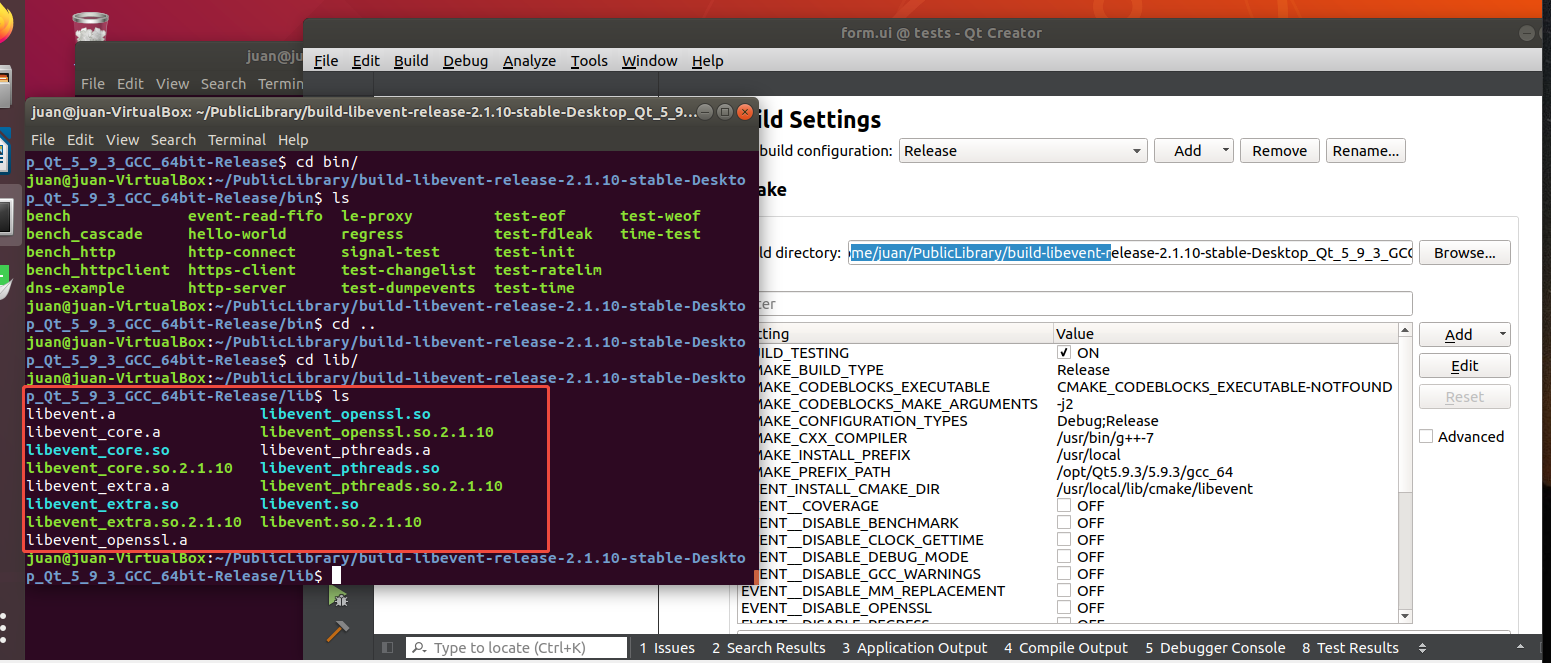Click libevent_openssl.so in the terminal listing
Viewport: 1551px width, 663px height.
[345, 414]
